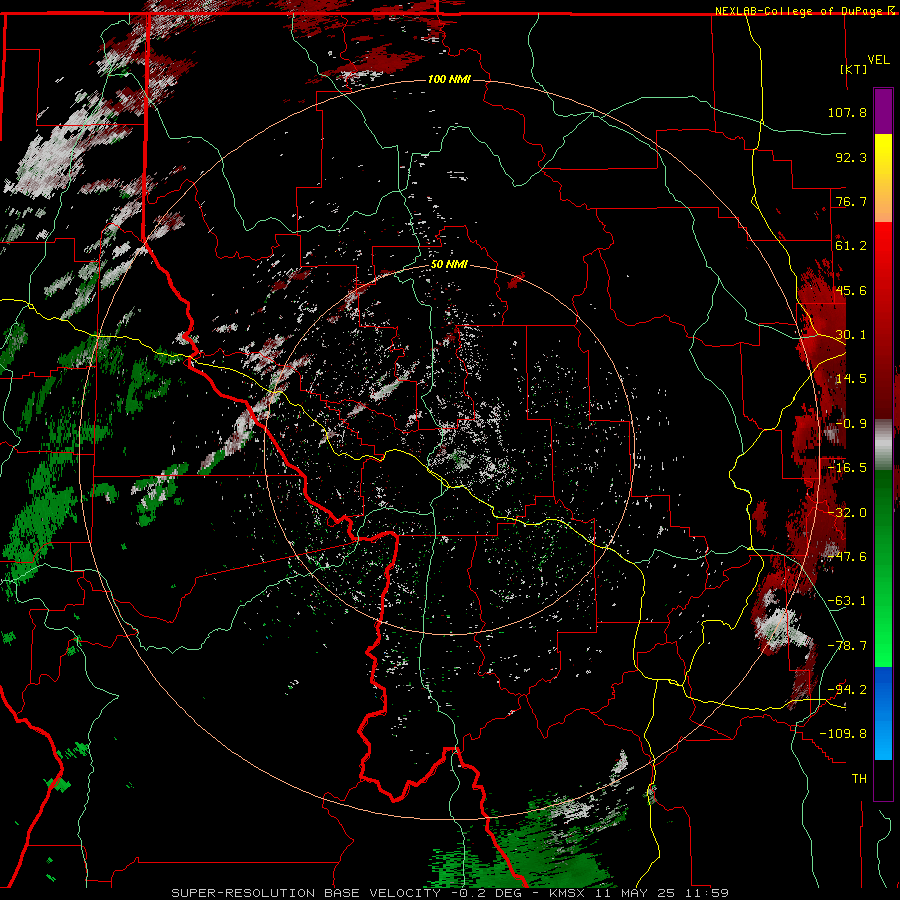
Task: Click the TH legend label
Action: [x=859, y=779]
